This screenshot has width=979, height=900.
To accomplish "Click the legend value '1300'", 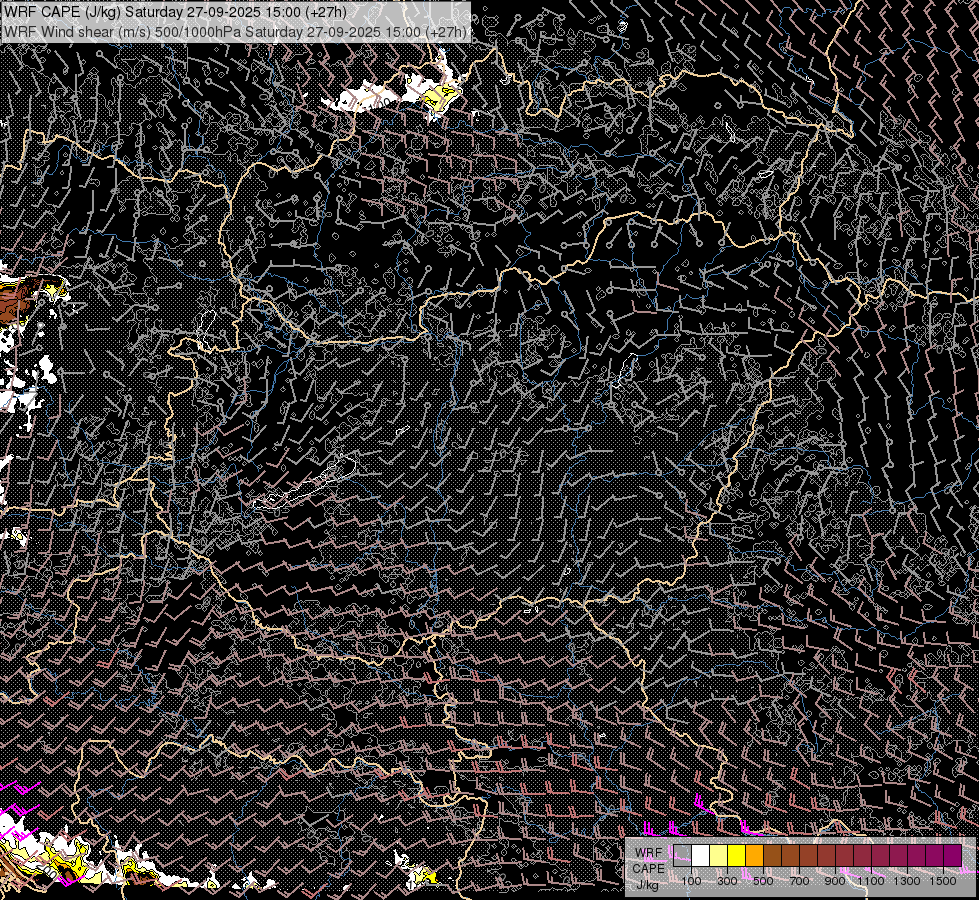I will 907,881.
